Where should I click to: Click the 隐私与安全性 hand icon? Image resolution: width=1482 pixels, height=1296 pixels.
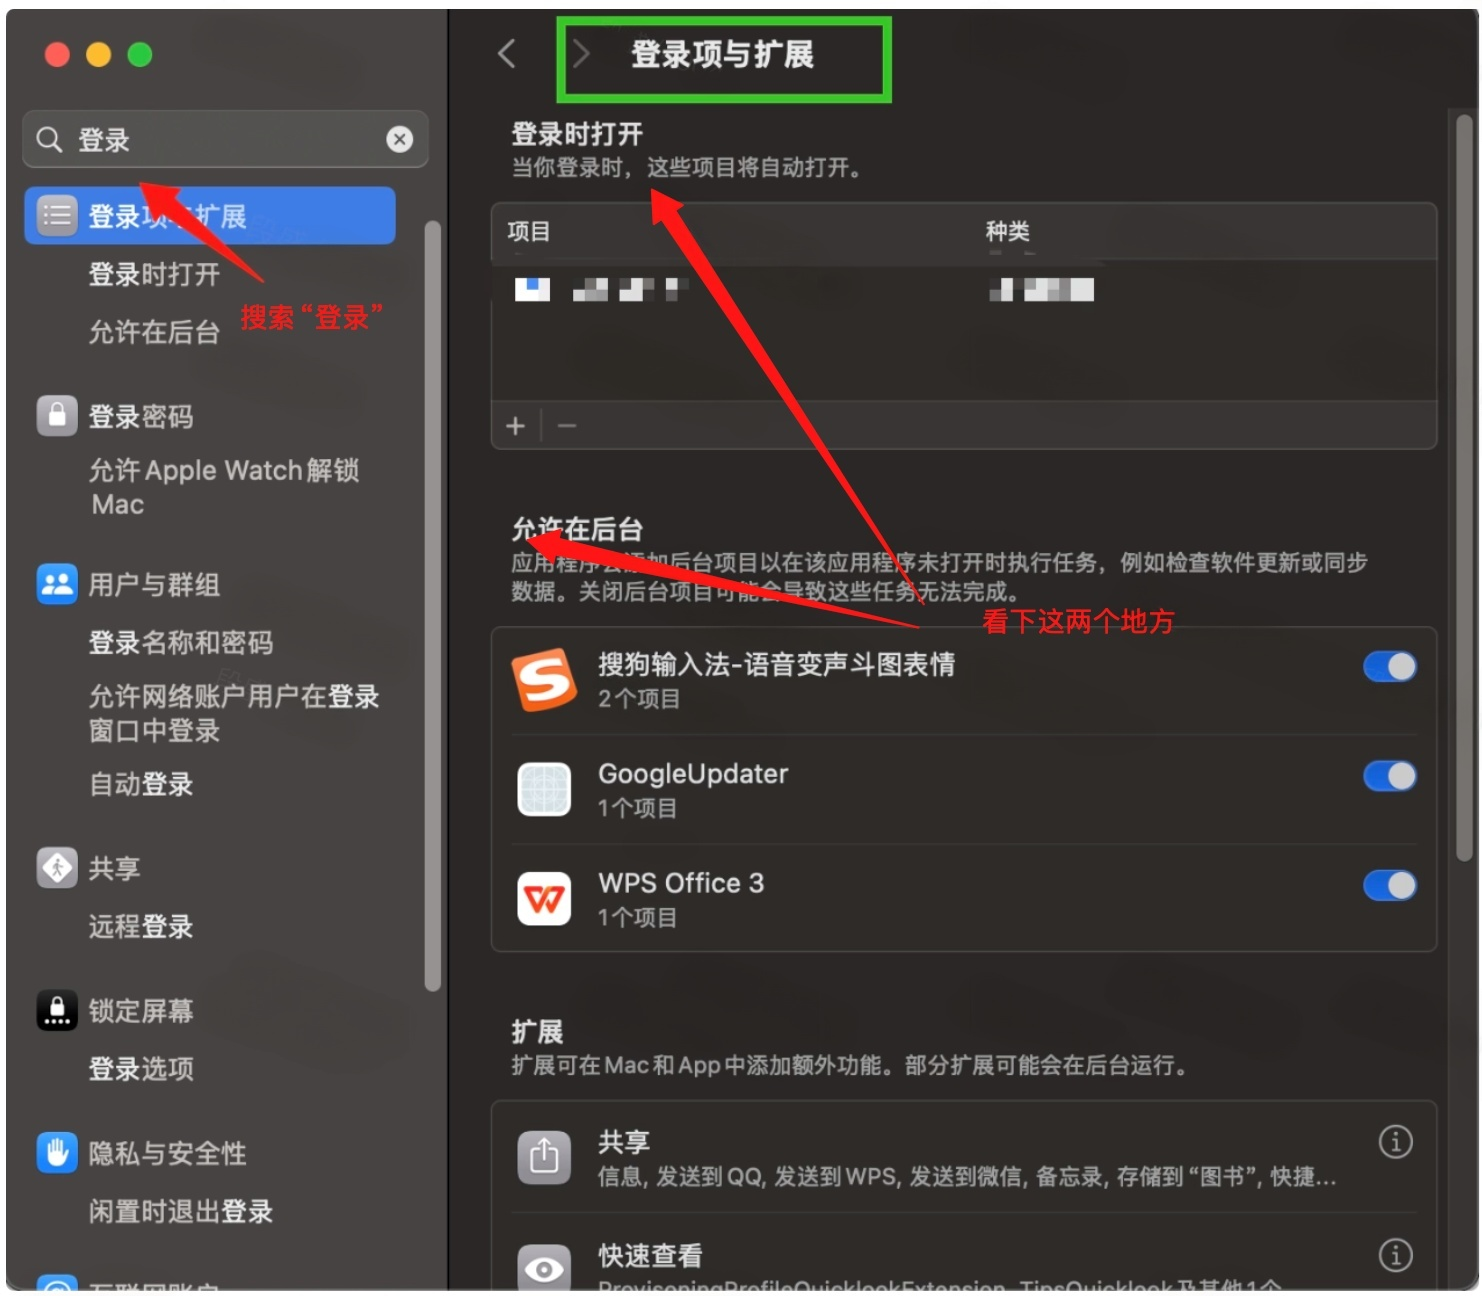coord(57,1152)
